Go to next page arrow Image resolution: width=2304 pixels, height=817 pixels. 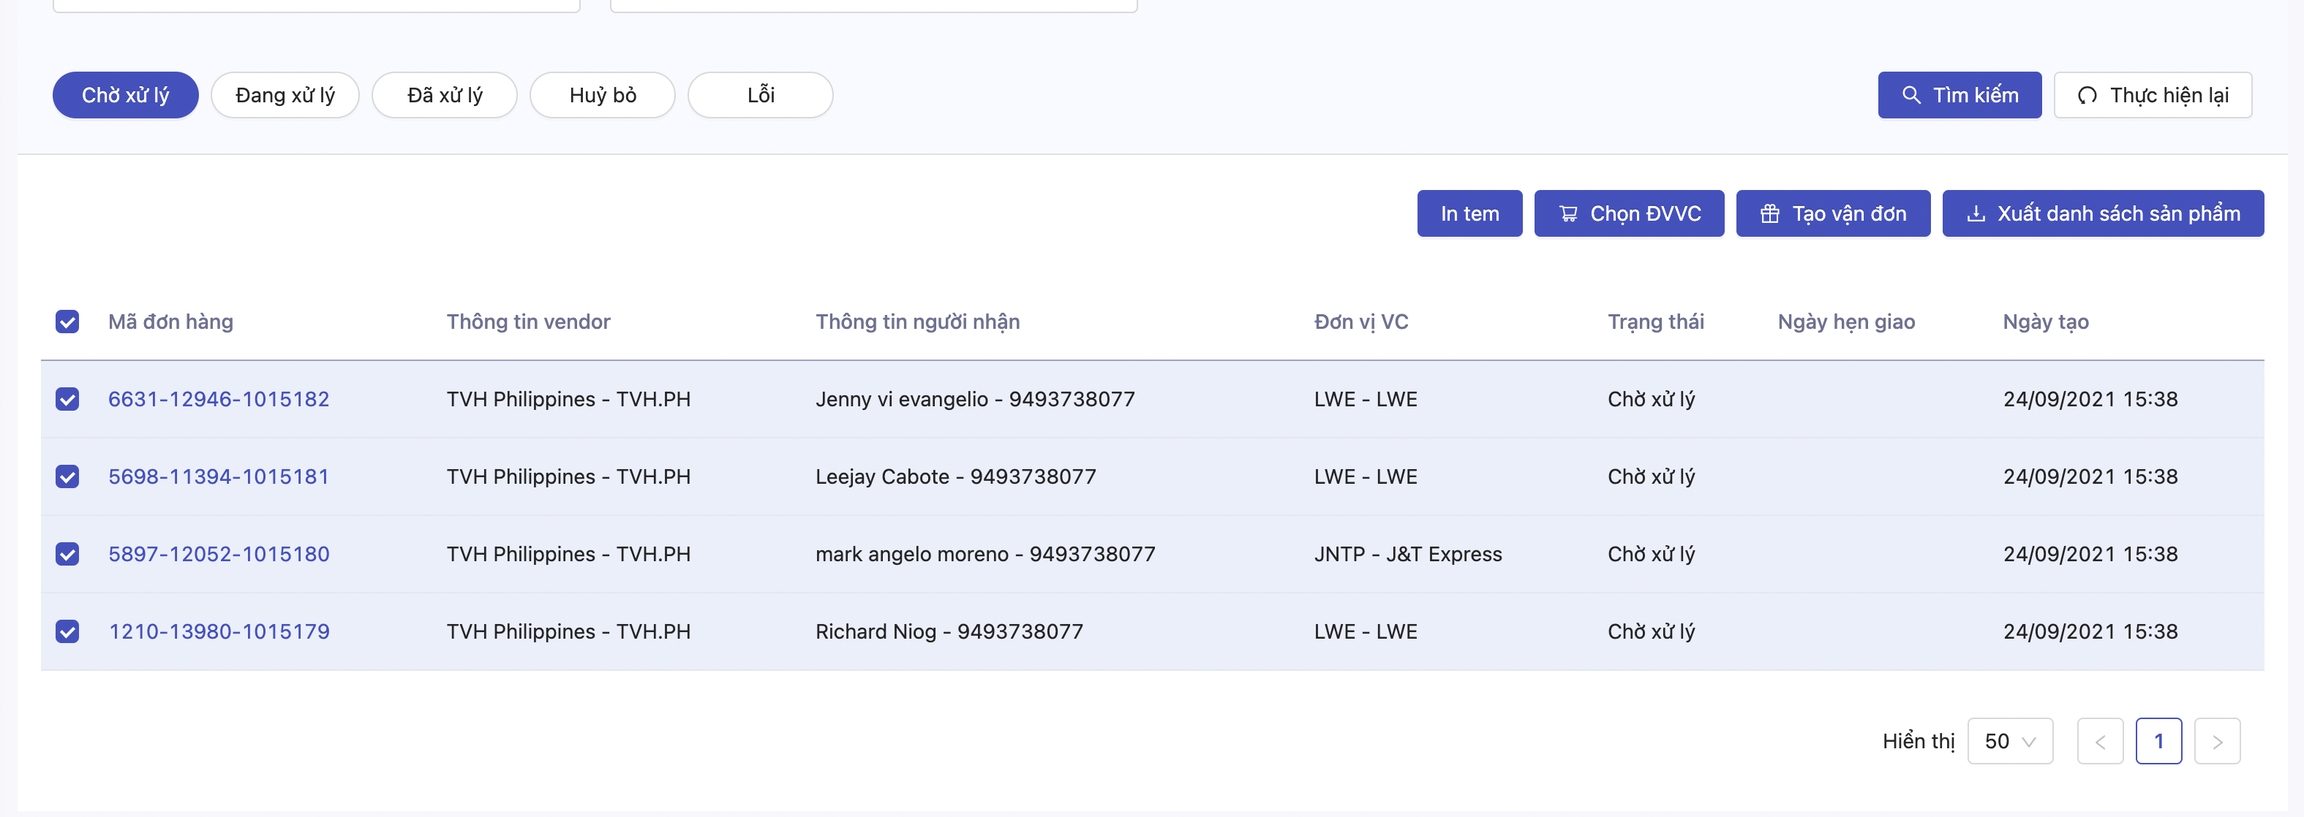pyautogui.click(x=2216, y=741)
